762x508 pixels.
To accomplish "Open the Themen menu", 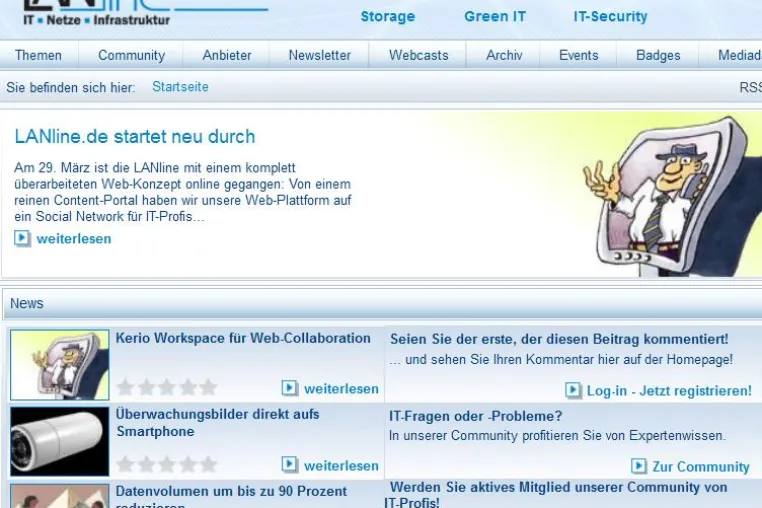I will [x=38, y=55].
